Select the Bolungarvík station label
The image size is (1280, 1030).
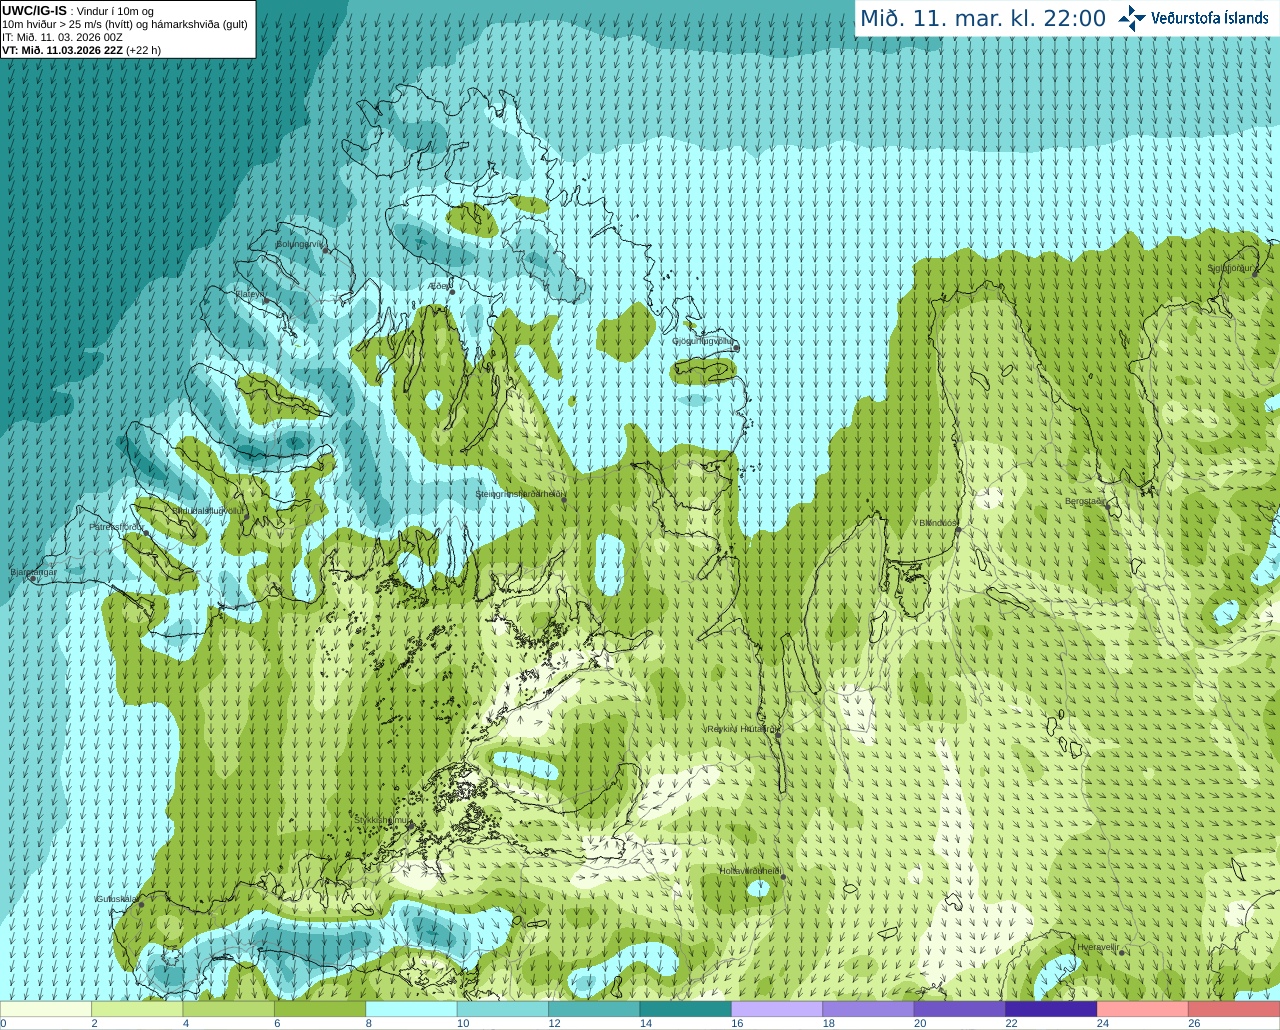pos(300,243)
